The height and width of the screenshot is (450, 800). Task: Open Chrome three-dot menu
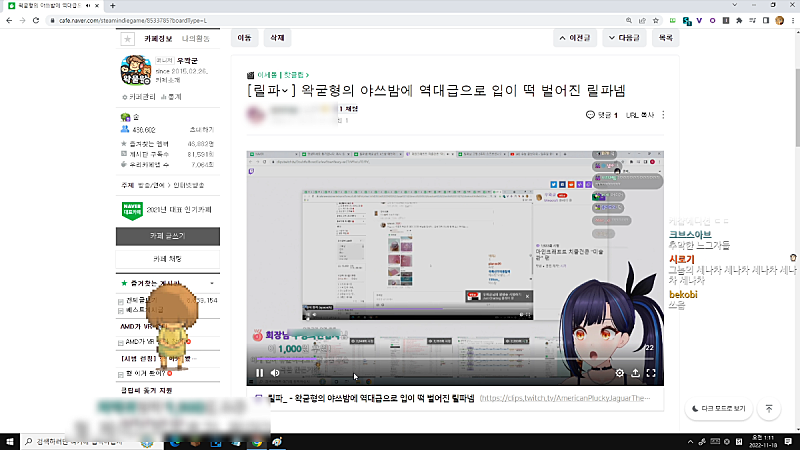[x=793, y=20]
